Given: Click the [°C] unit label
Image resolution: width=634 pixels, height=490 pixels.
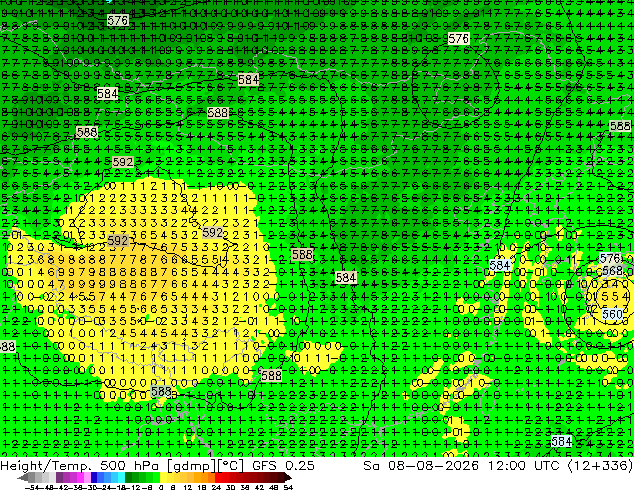Looking at the screenshot, I should click(230, 466).
